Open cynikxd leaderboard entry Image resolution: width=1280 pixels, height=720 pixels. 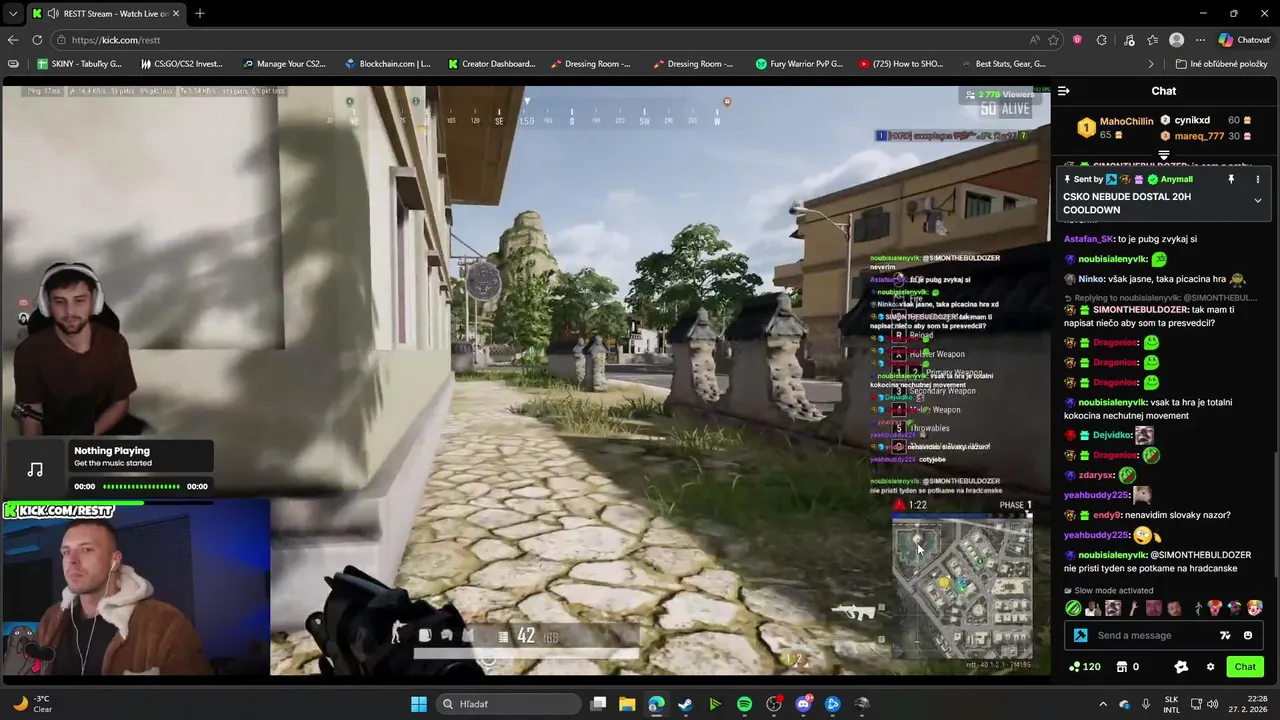click(1204, 120)
